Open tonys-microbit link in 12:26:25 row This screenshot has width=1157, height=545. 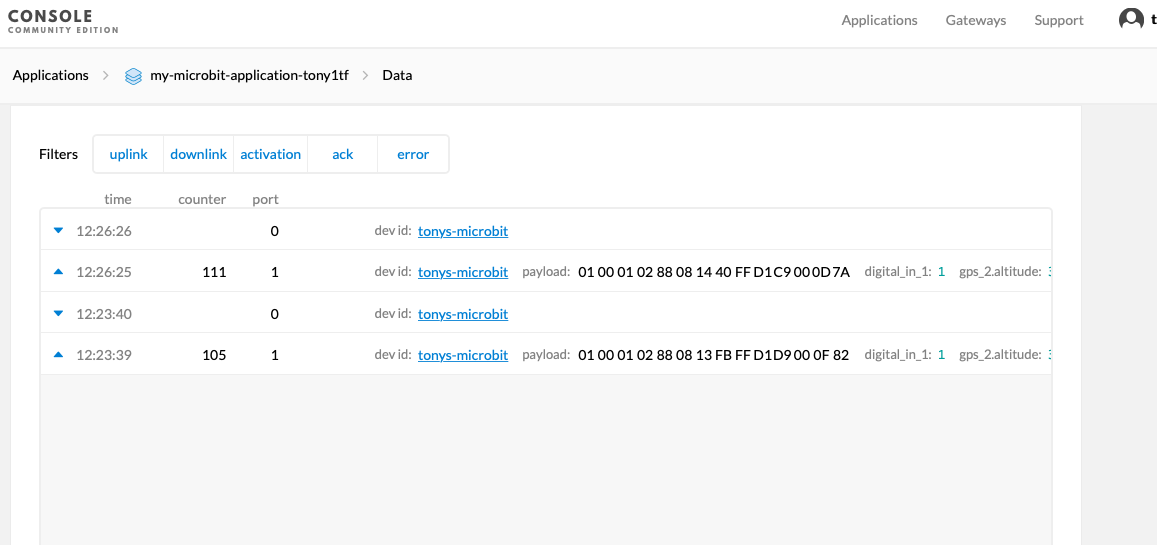[x=463, y=272]
